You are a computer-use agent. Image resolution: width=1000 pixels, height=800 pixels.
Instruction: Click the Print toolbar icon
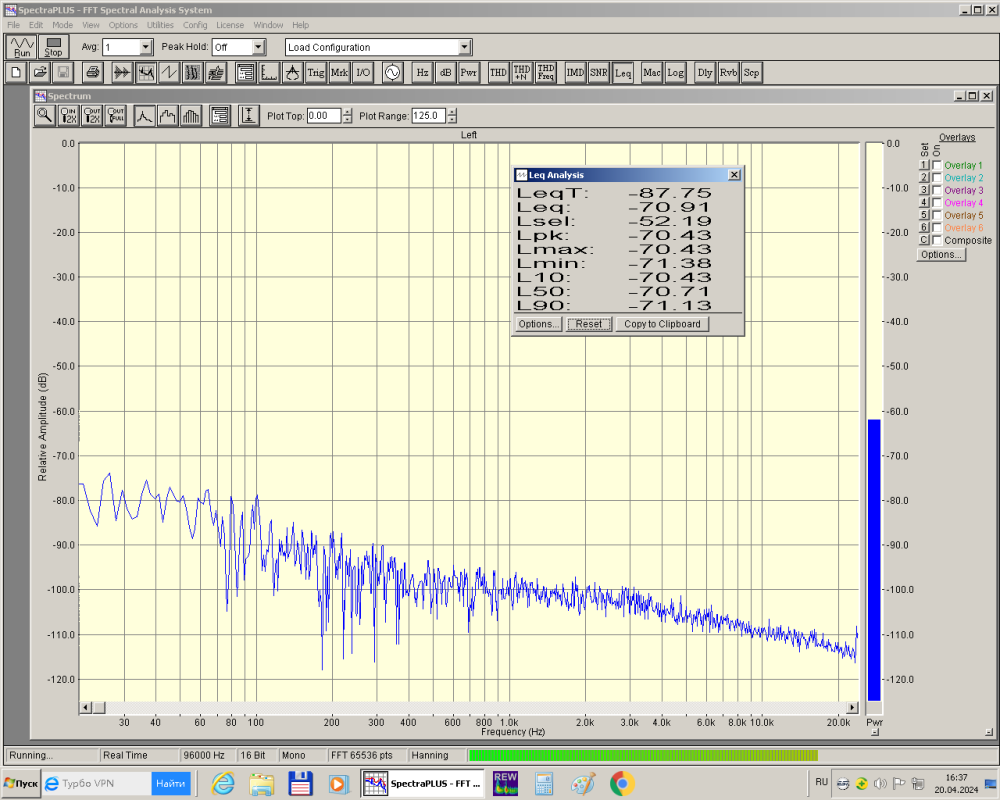(x=92, y=72)
